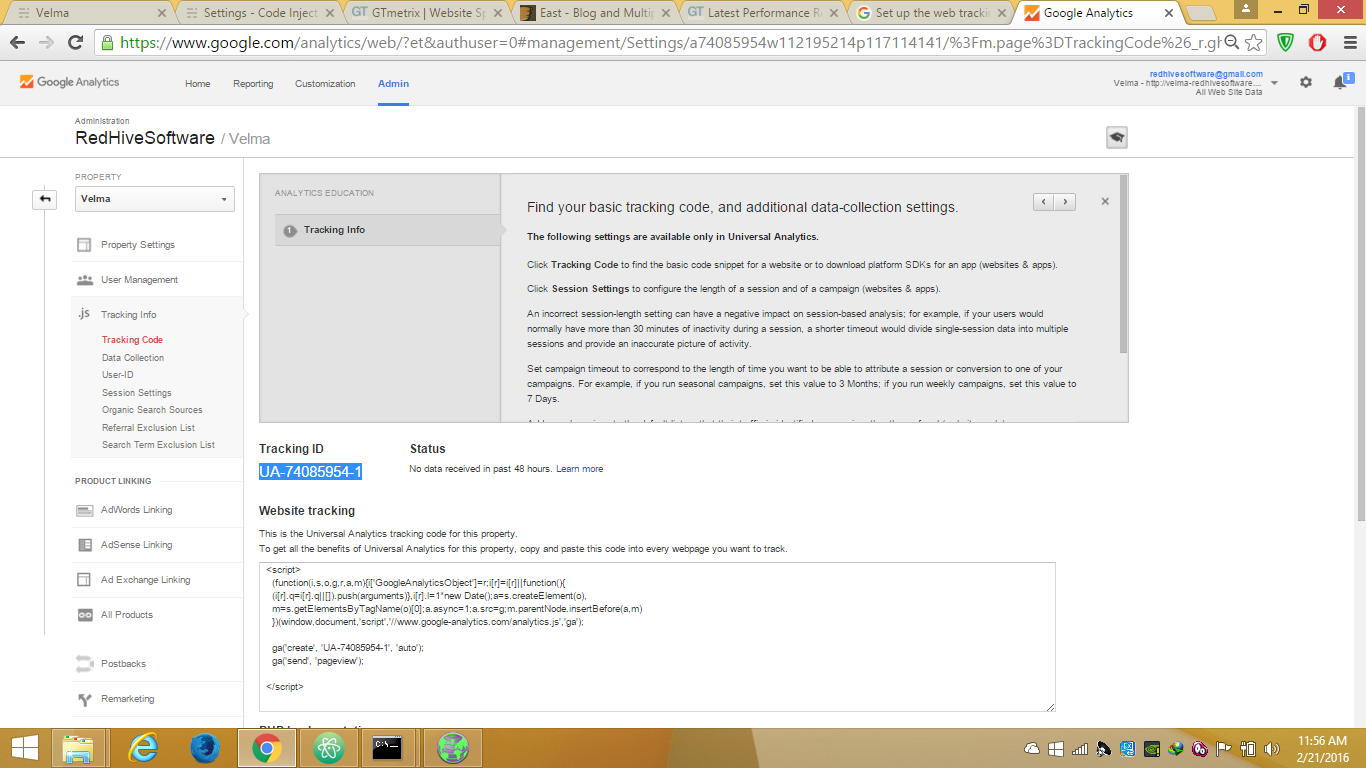Viewport: 1366px width, 768px height.
Task: Open Postbacks in sidebar
Action: pos(123,664)
